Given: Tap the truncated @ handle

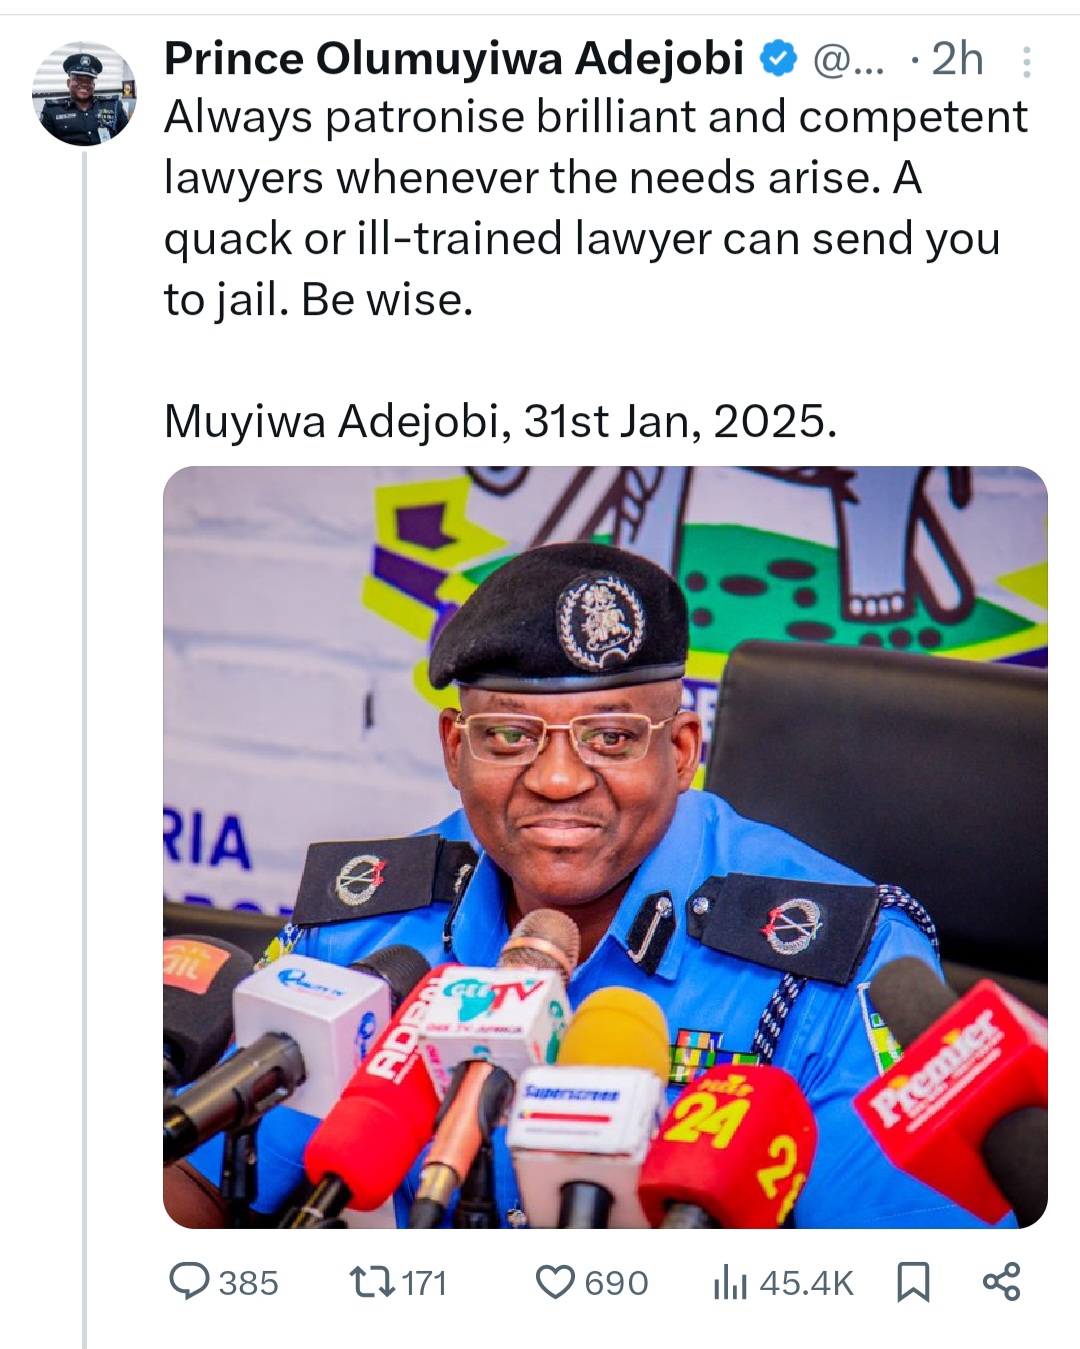Looking at the screenshot, I should point(850,60).
